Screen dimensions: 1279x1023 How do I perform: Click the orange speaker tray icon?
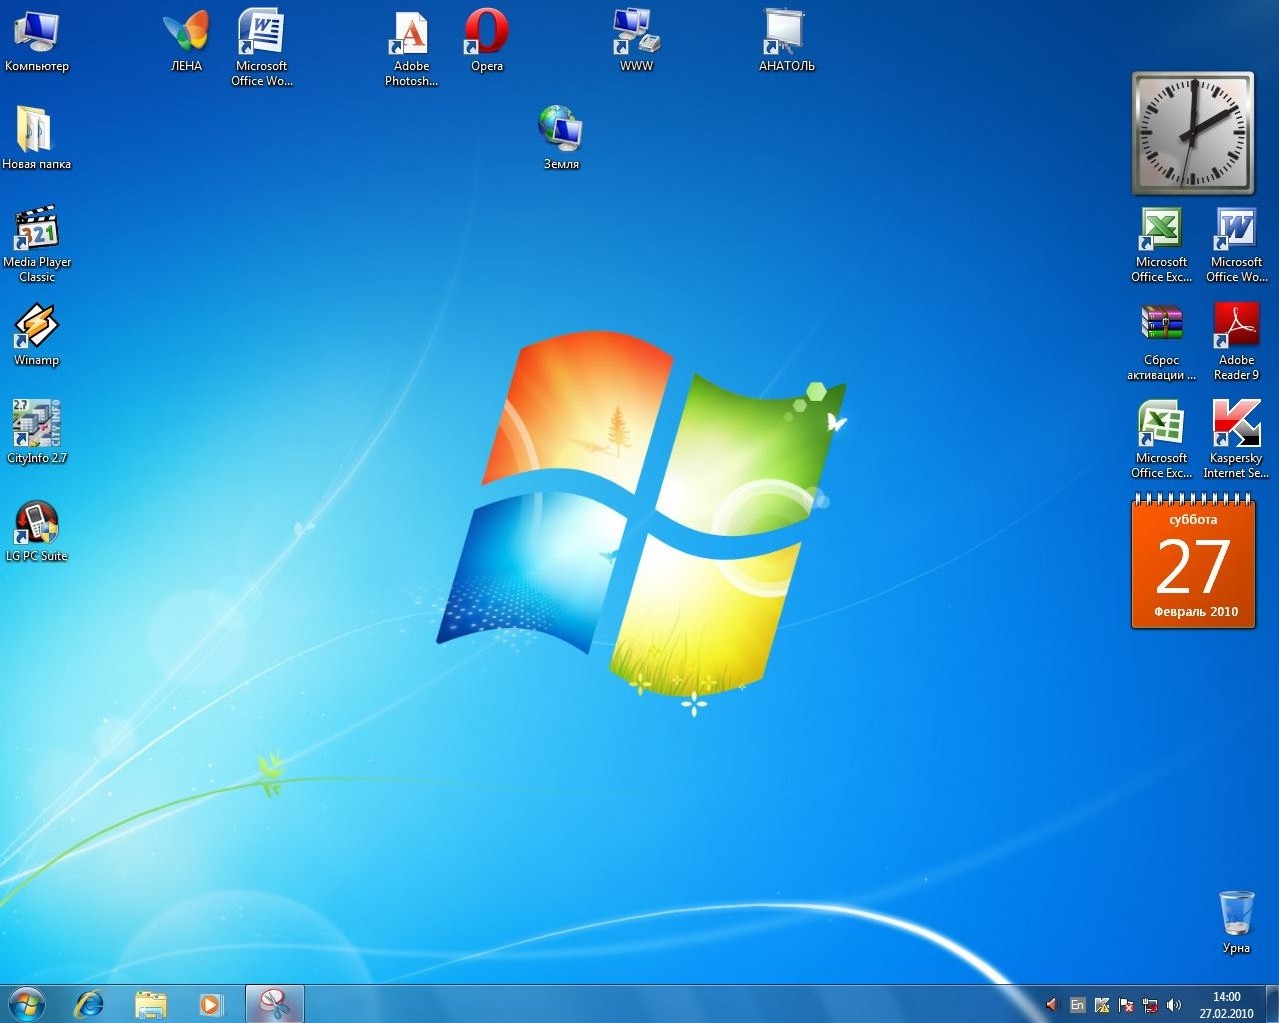pos(1051,1004)
